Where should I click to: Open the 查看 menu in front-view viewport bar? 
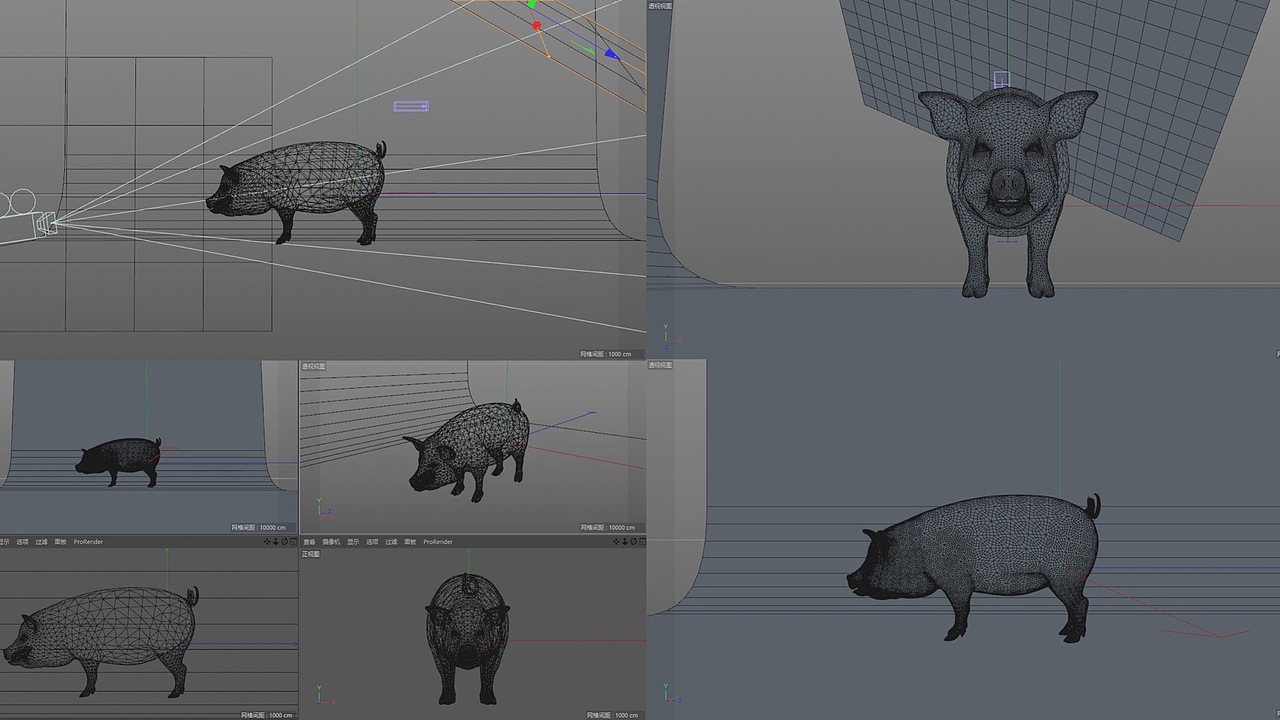(309, 542)
